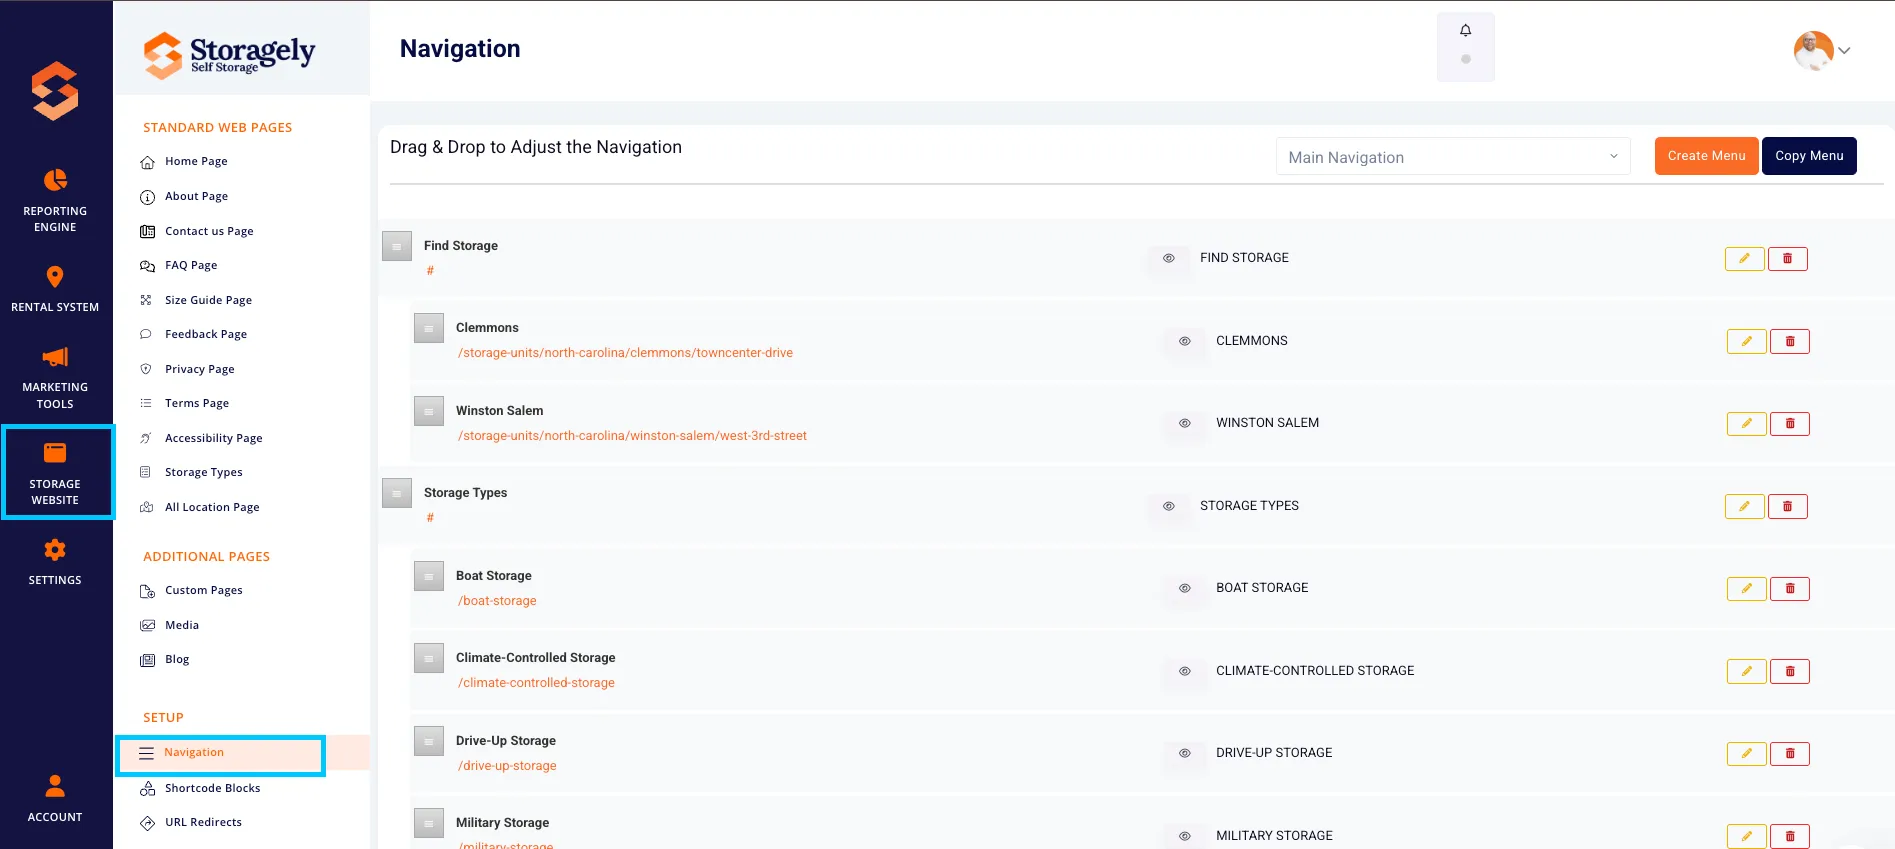Go to the Storagely logo home
The image size is (1895, 849).
(x=230, y=54)
